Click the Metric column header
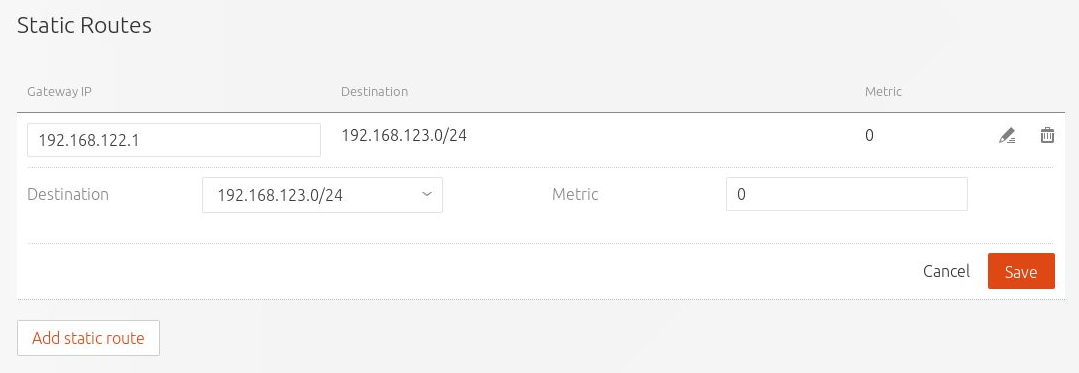 883,92
